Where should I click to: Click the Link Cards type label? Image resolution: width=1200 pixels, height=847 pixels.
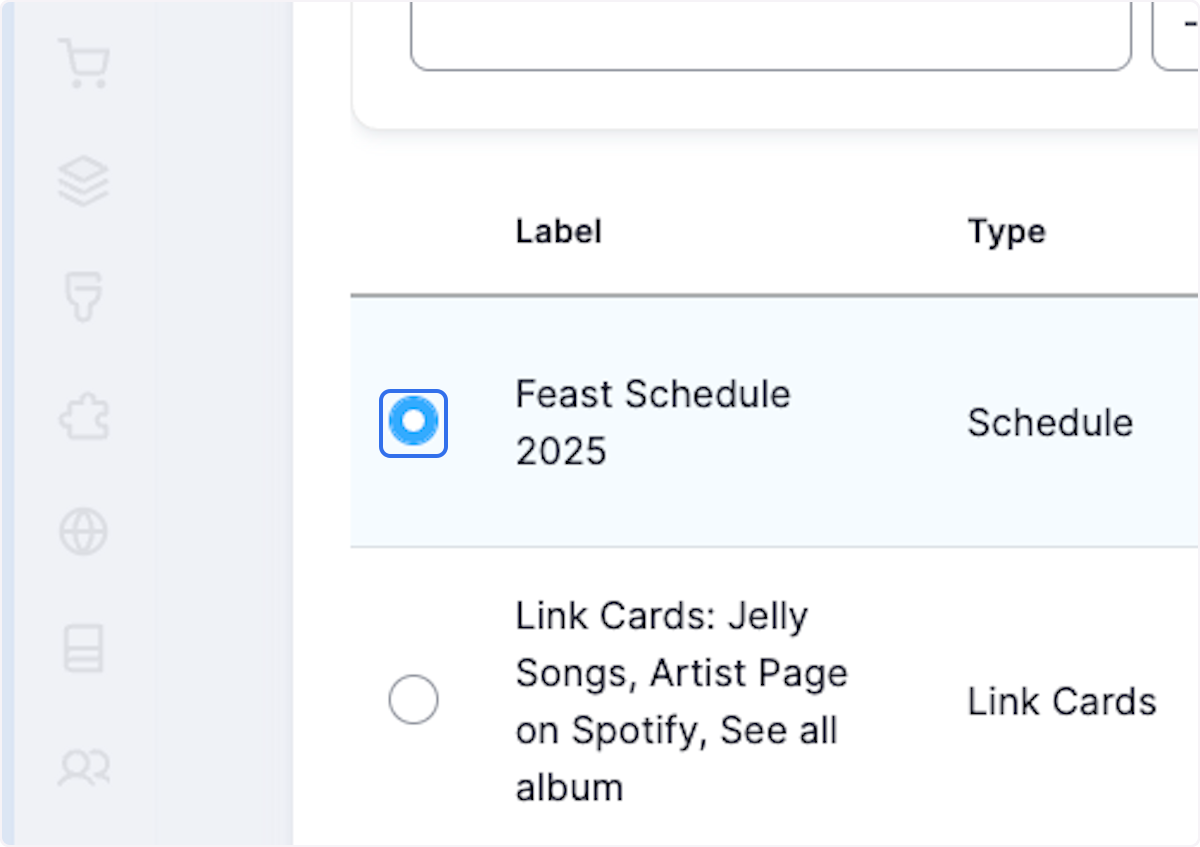point(1062,701)
